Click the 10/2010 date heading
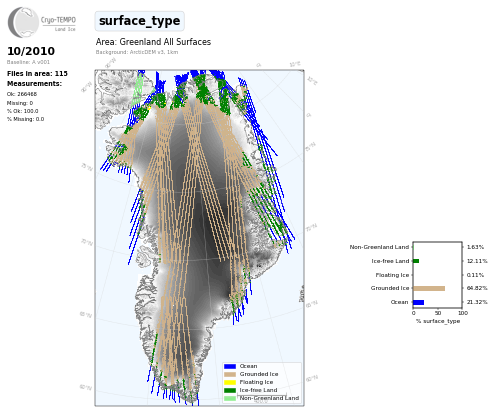 coord(31,51)
